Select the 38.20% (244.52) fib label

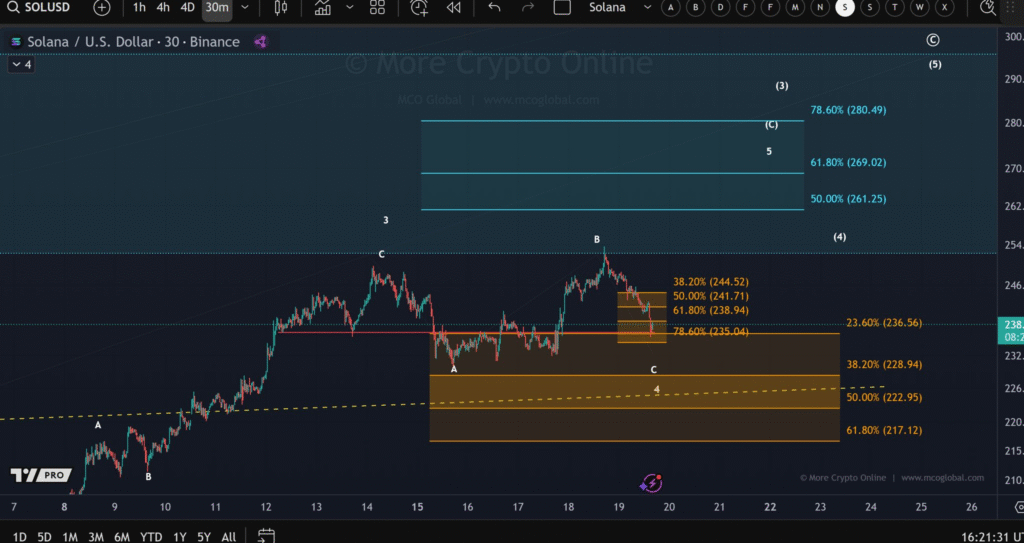711,282
